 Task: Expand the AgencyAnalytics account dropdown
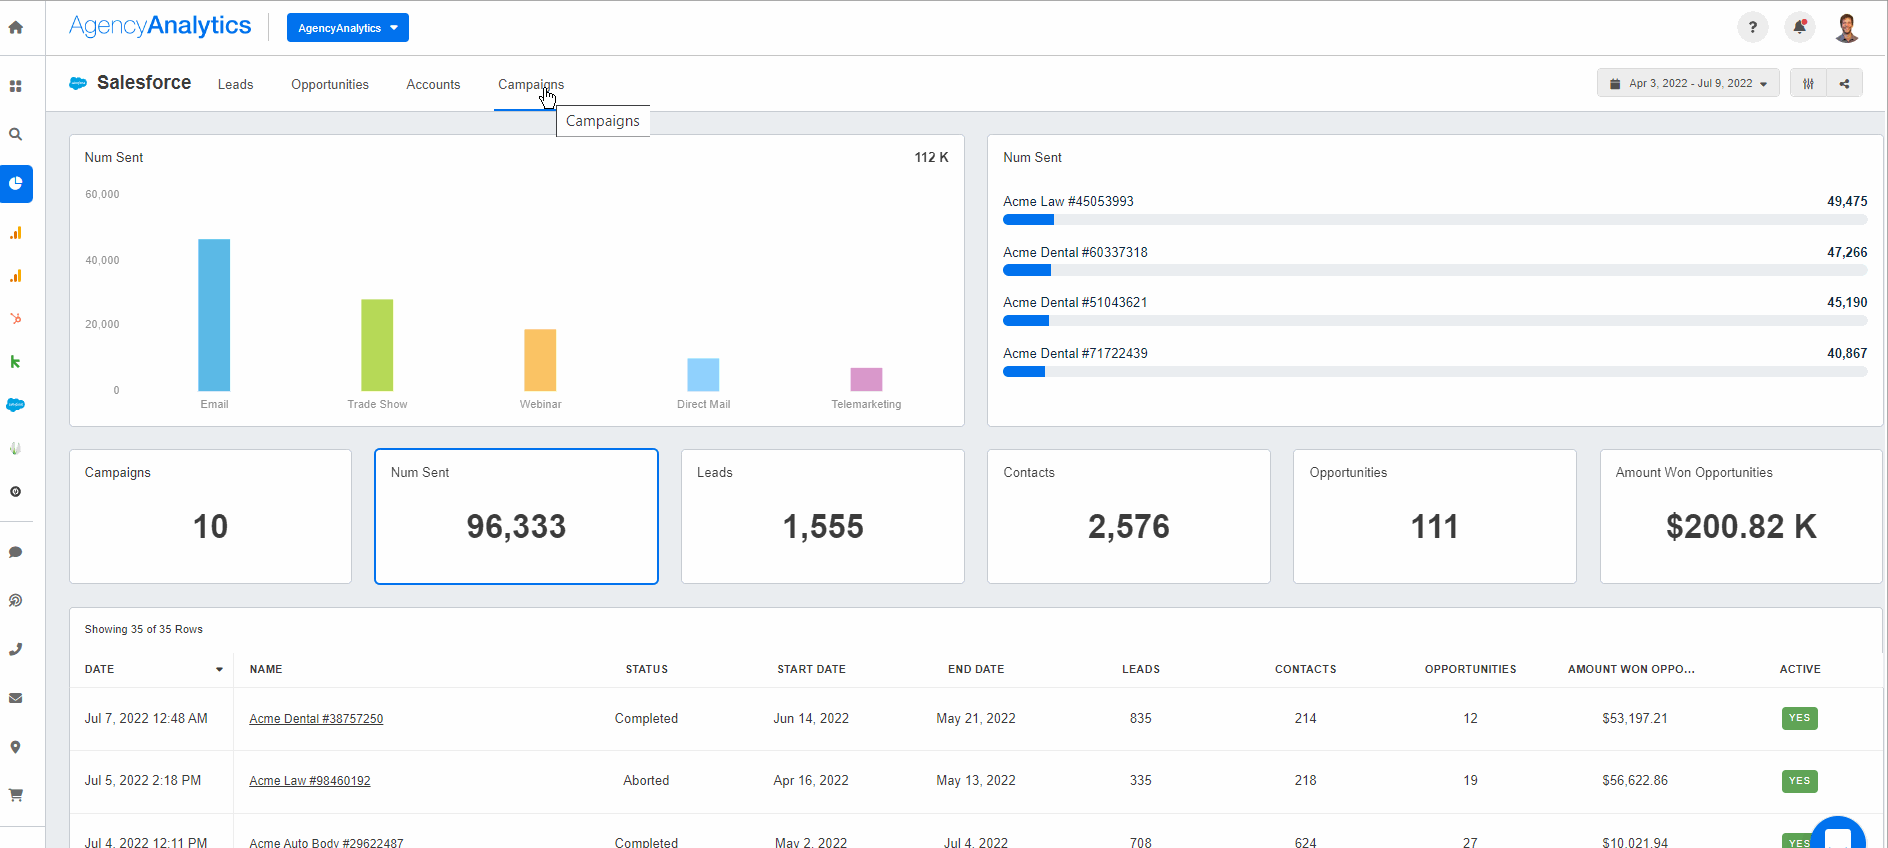tap(347, 28)
